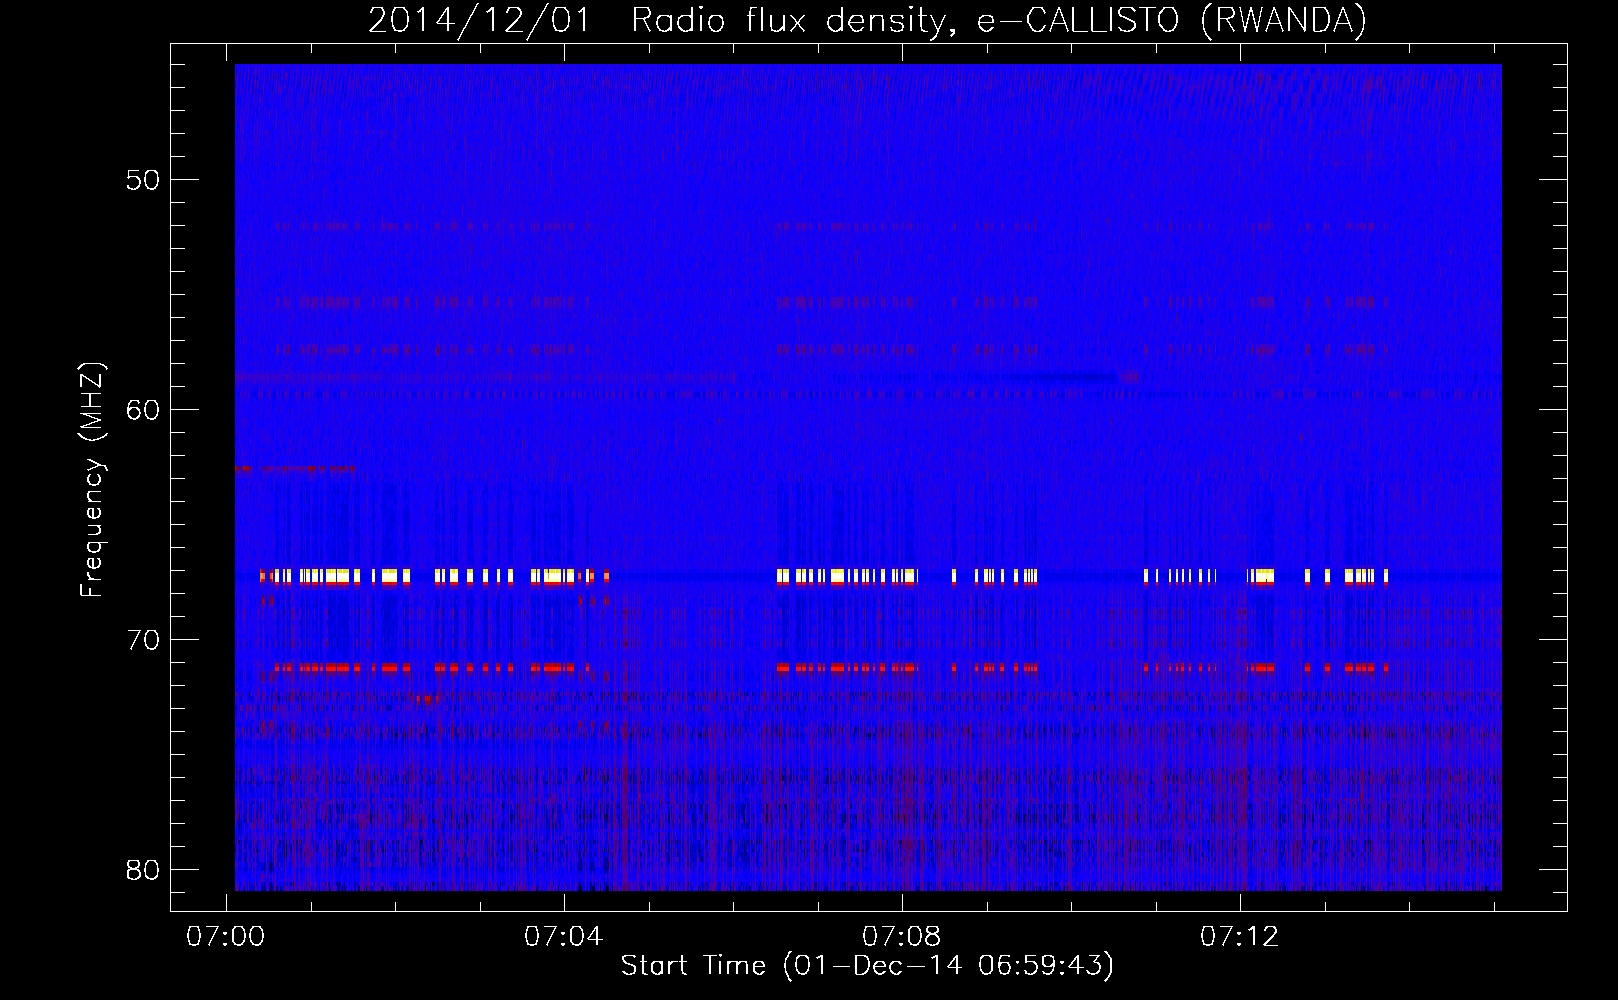
Task: Click the plot title mentioning e-CALLISTO (RWANDA)
Action: click(x=867, y=20)
